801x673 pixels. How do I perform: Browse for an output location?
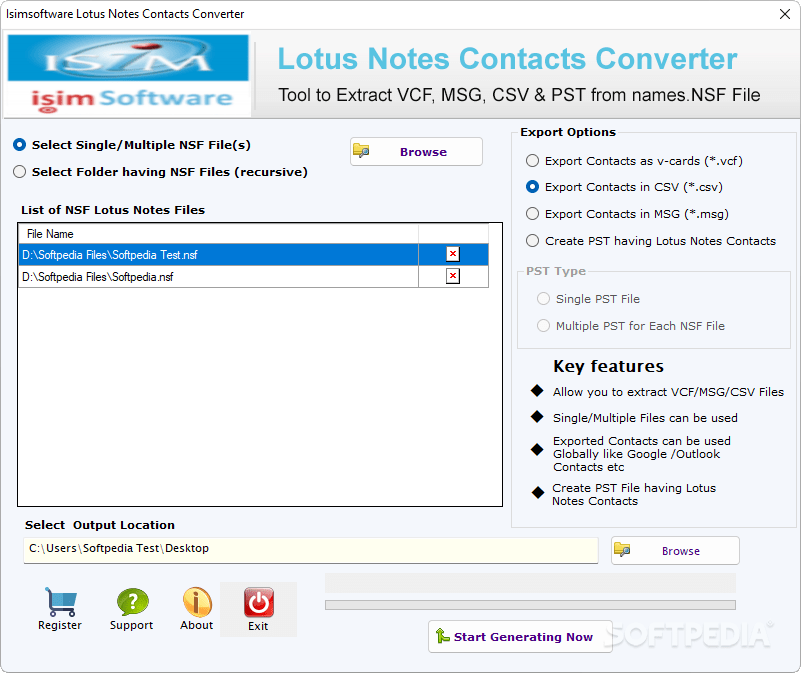tap(675, 550)
